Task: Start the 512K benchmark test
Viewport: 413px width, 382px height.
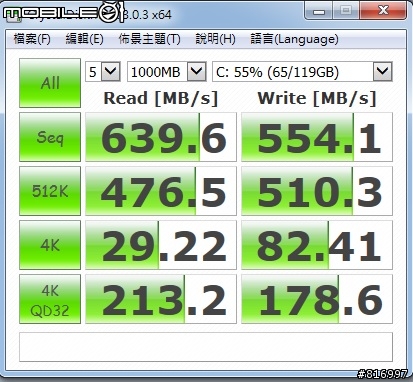Action: point(50,191)
